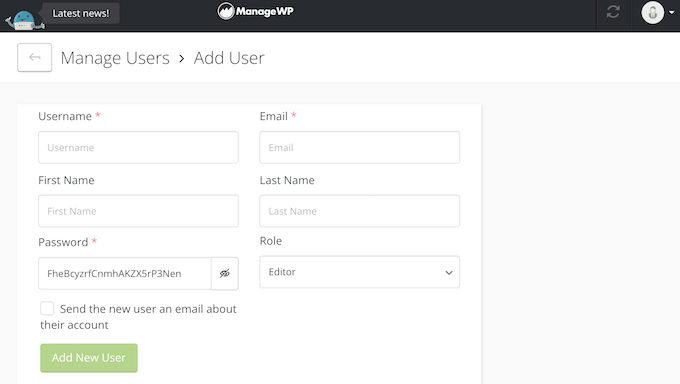The image size is (680, 384).
Task: Click the Add User breadcrumb text
Action: point(229,58)
